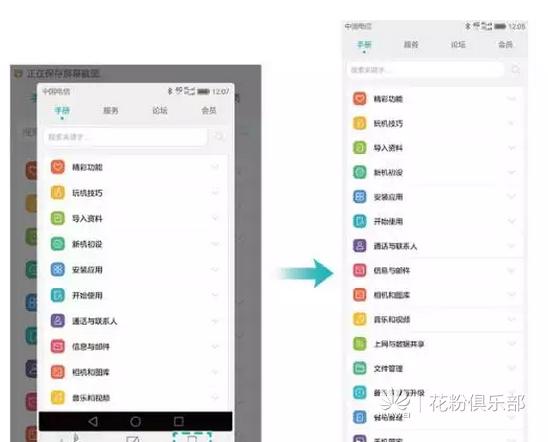This screenshot has width=548, height=442.
Task: Tap the 新机初设 icon in left screenshot
Action: 58,244
